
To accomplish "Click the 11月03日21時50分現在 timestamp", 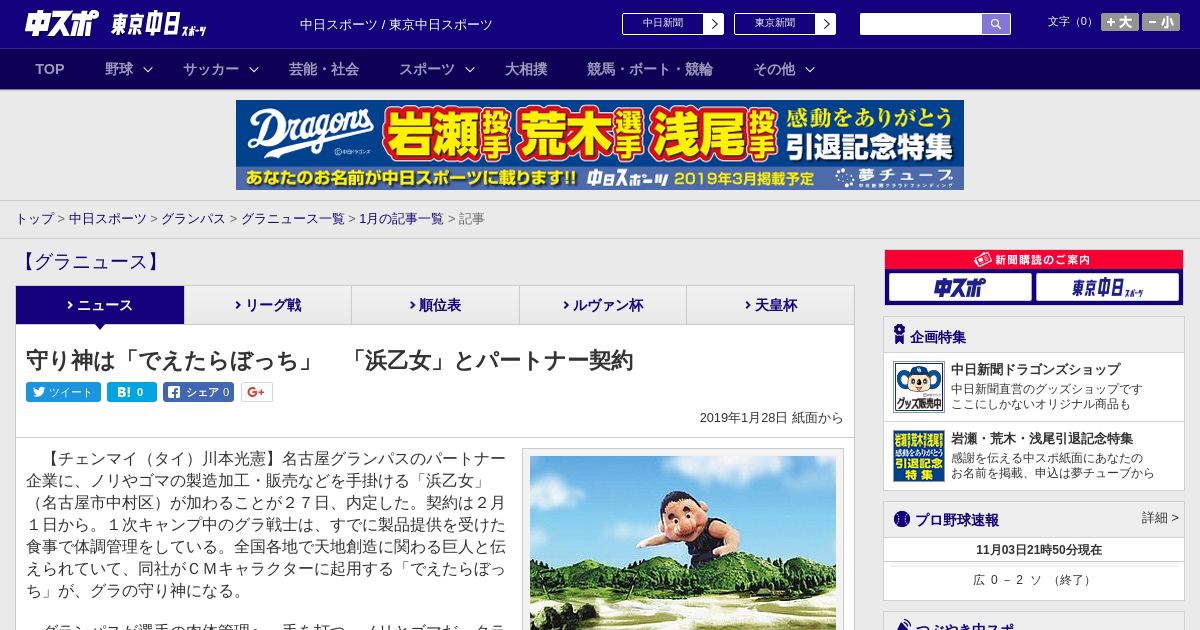I will click(x=1039, y=550).
